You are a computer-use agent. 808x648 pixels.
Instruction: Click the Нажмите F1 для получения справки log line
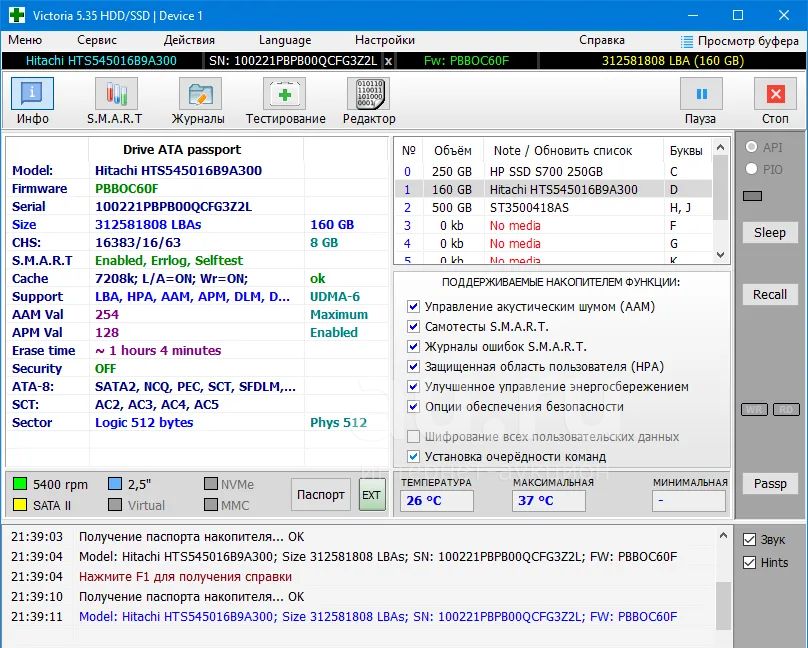[x=186, y=577]
